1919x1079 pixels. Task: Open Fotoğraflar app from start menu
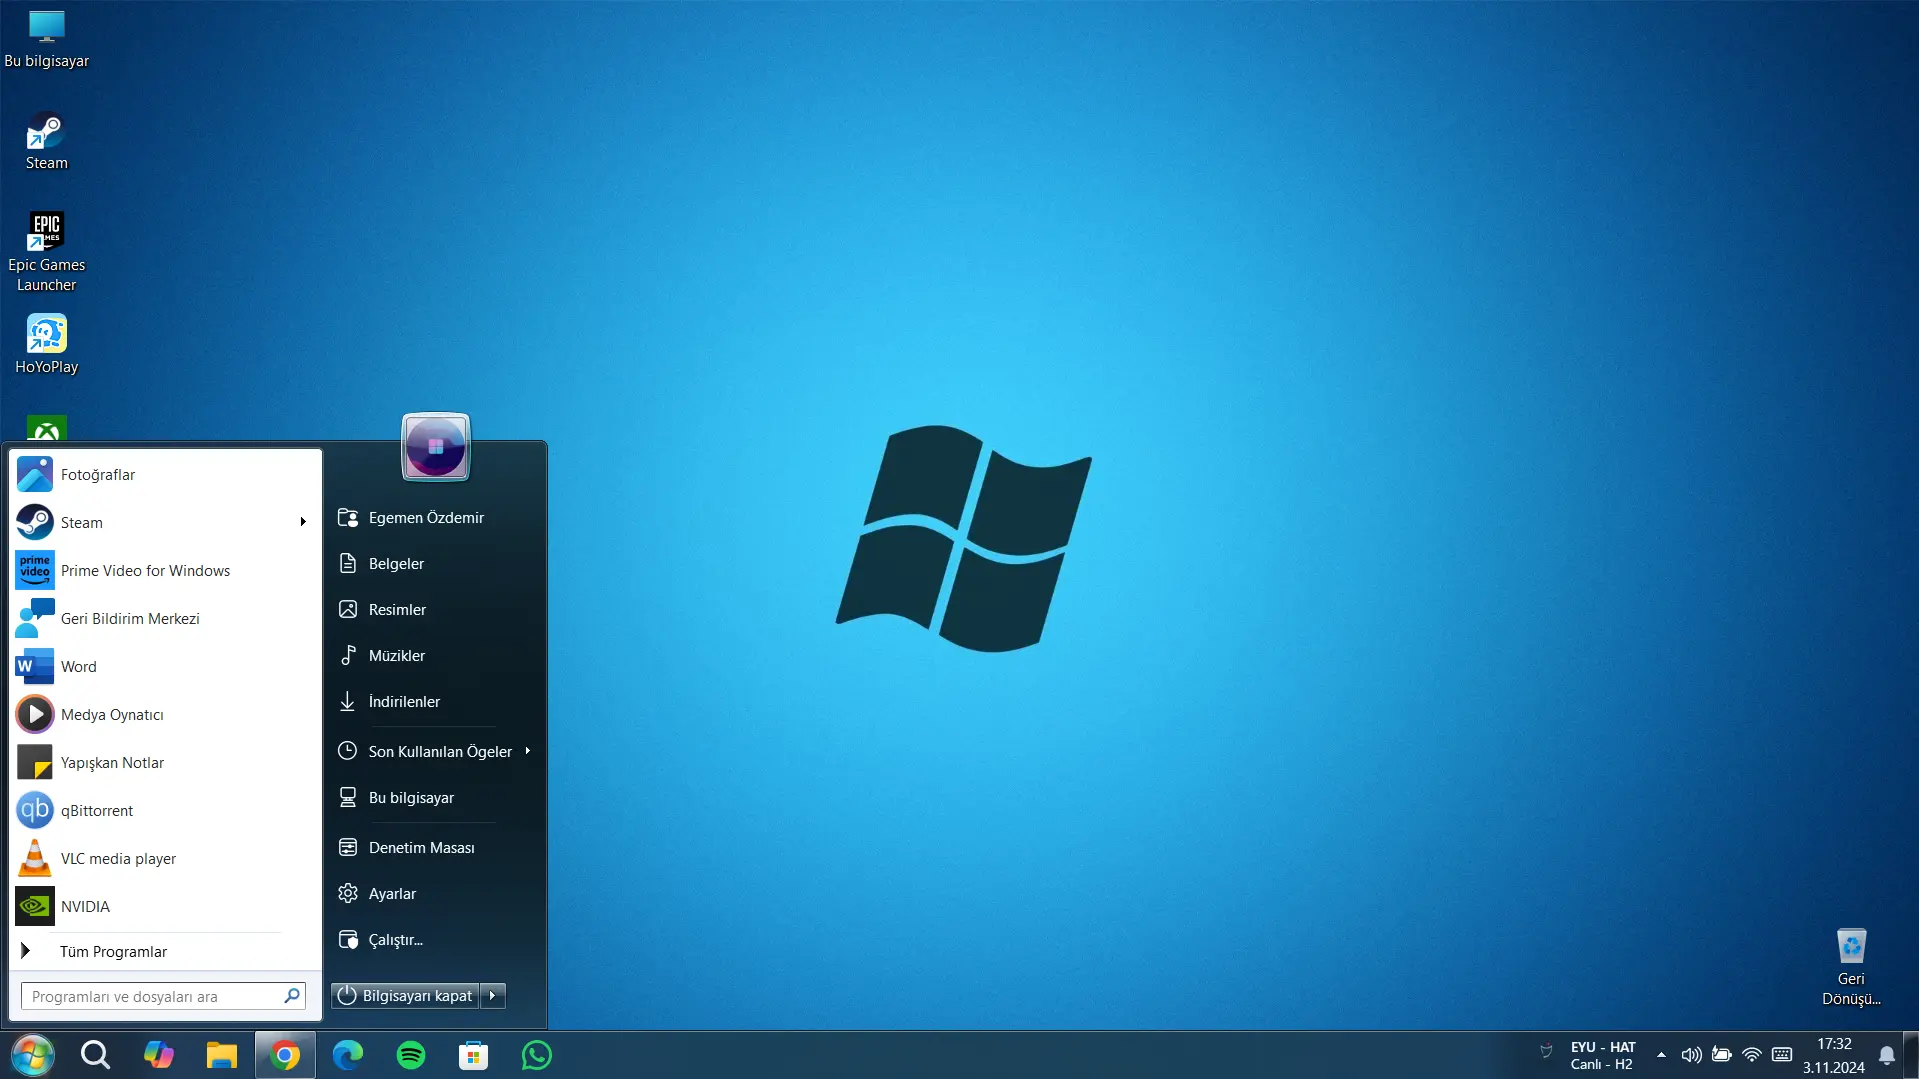click(x=166, y=475)
